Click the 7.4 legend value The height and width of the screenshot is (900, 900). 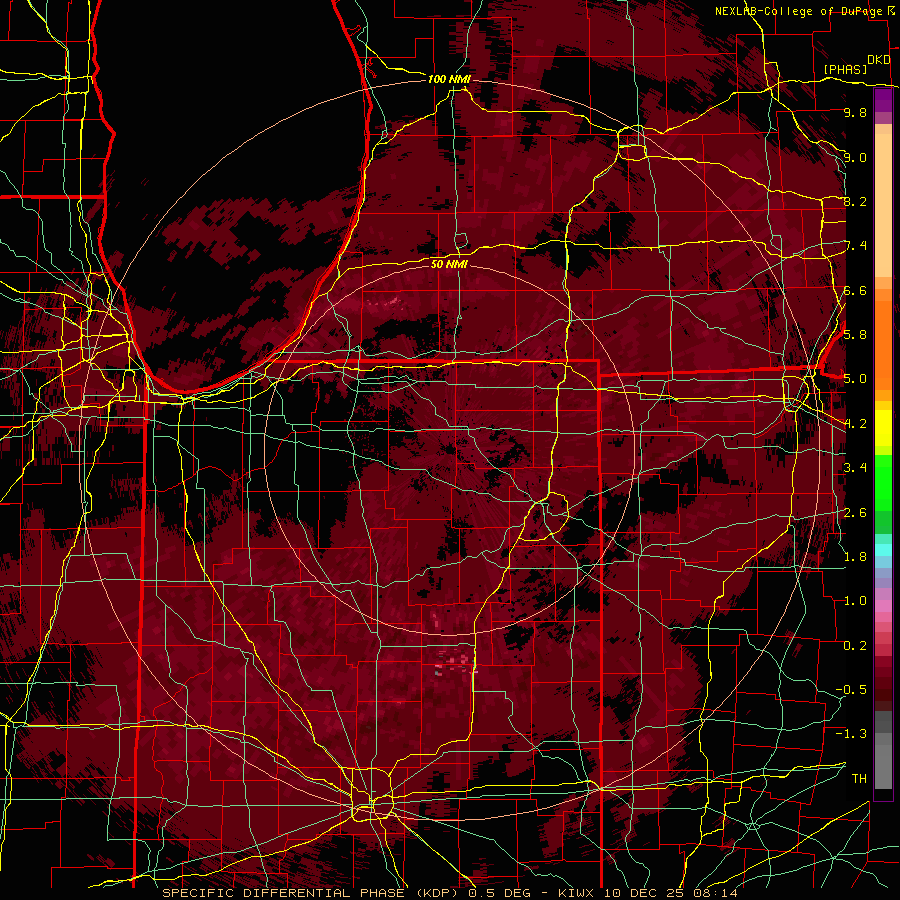coord(855,246)
